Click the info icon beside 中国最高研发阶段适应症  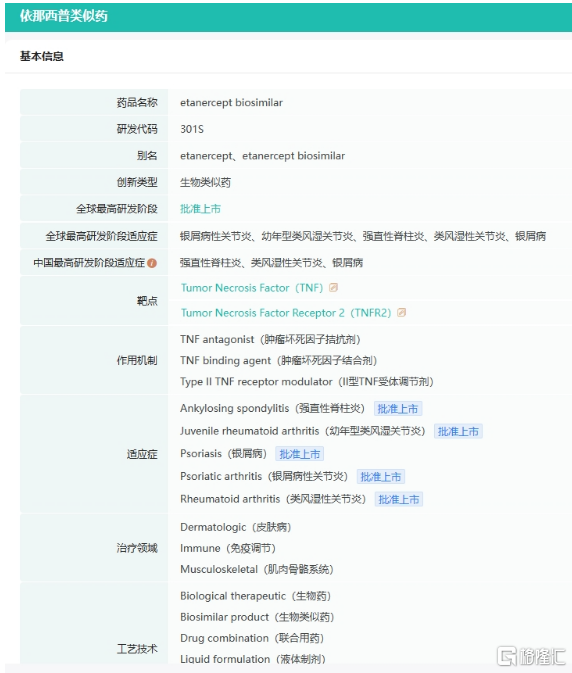(152, 263)
